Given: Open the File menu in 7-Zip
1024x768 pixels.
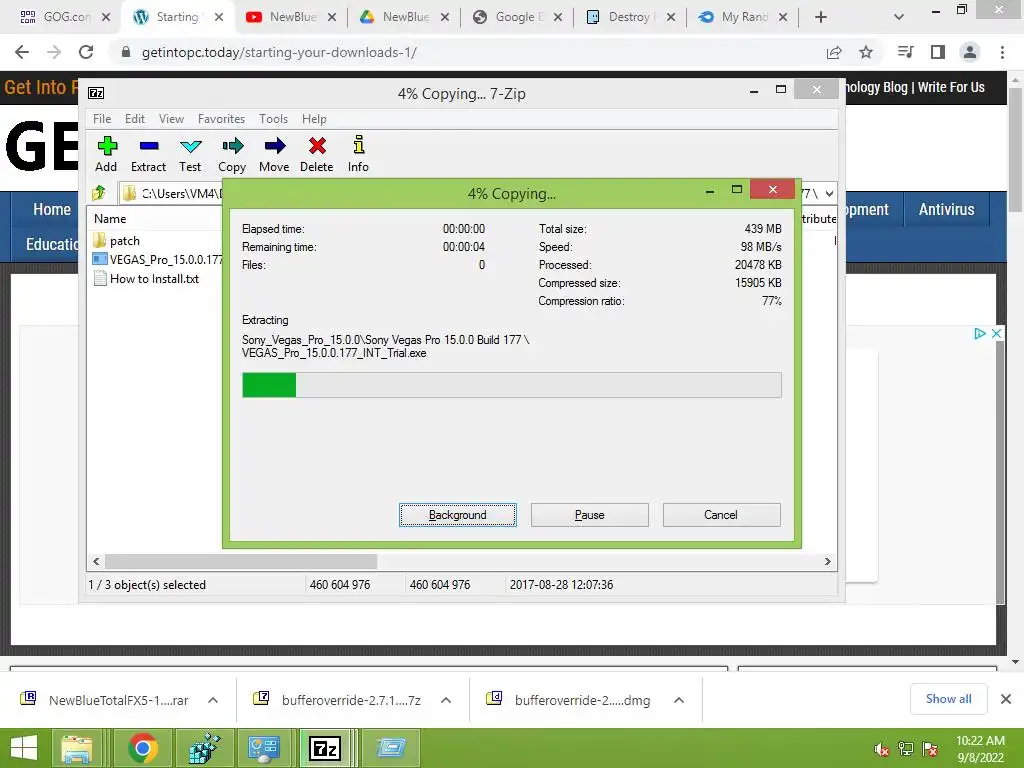Looking at the screenshot, I should (102, 119).
